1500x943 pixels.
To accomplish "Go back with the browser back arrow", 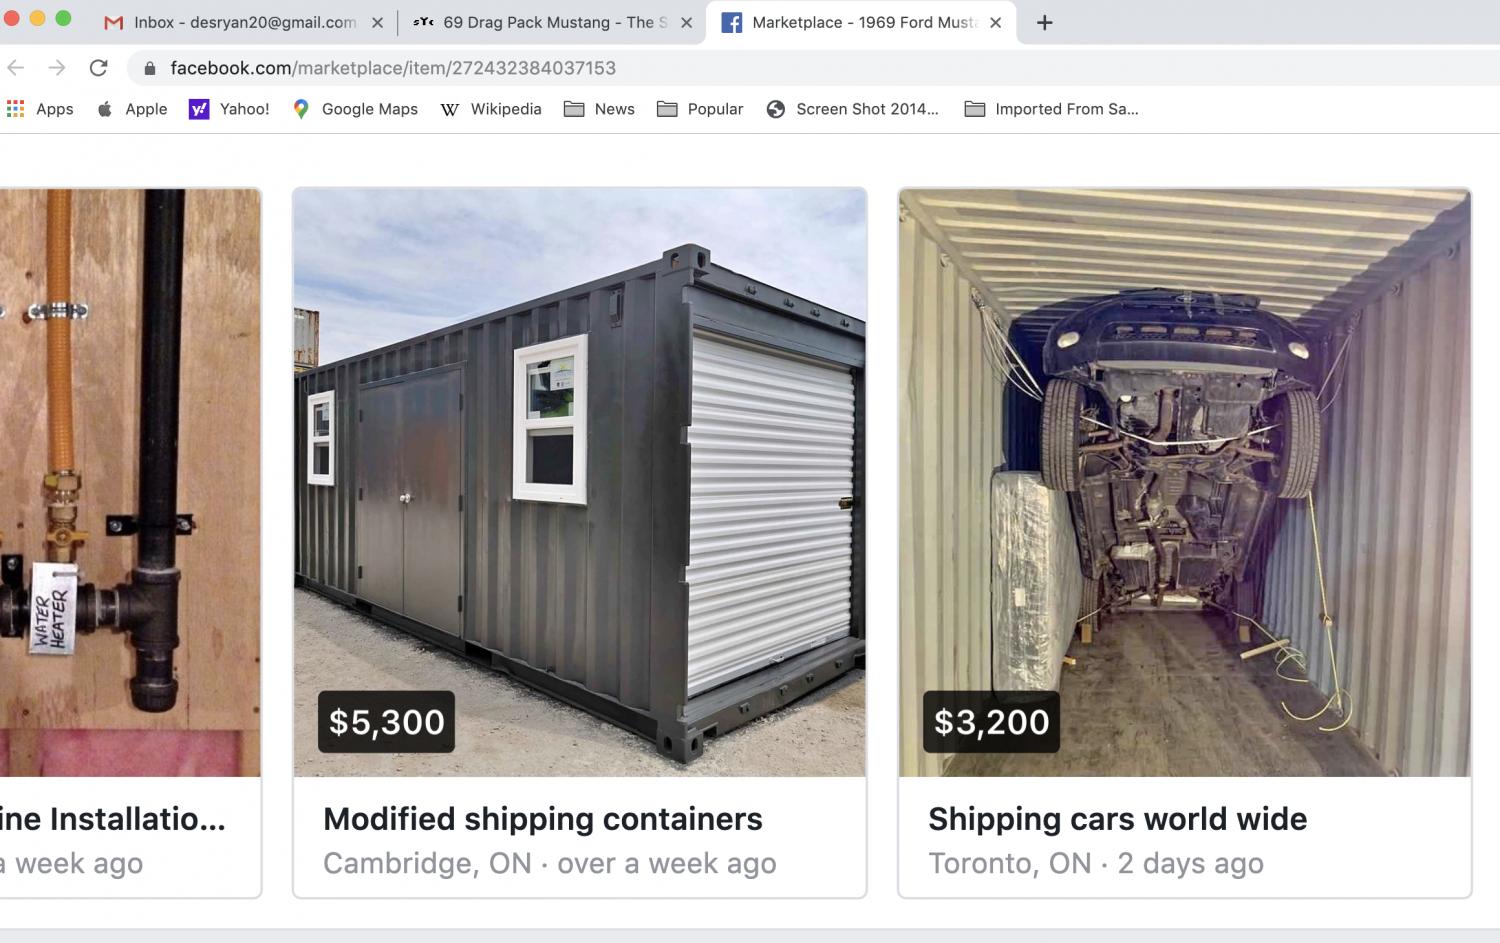I will click(x=16, y=68).
